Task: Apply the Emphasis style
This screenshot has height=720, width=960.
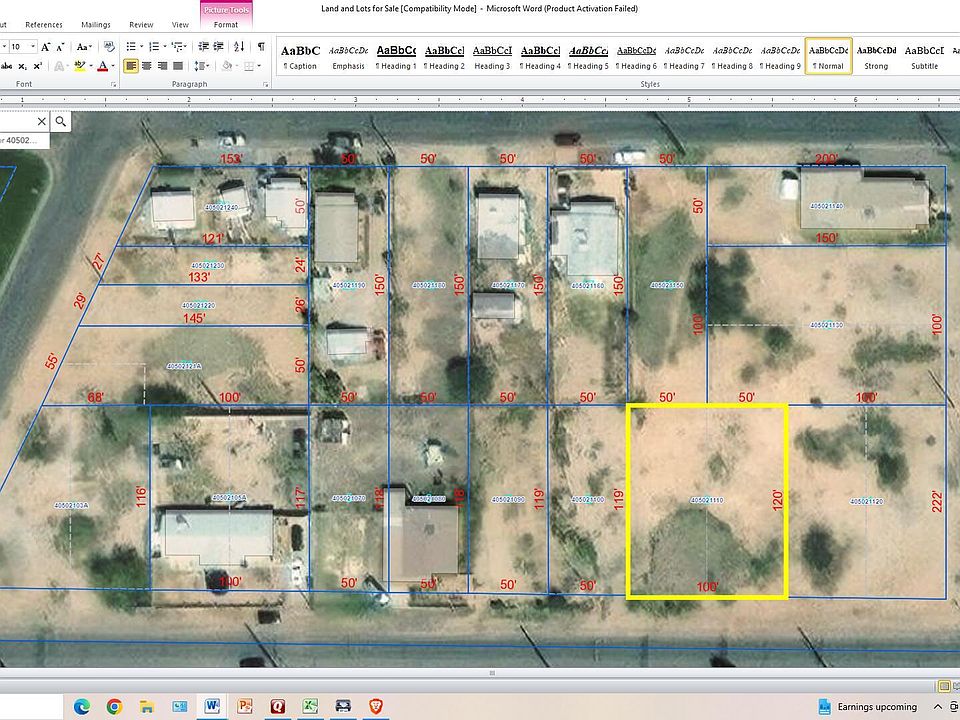Action: pyautogui.click(x=348, y=57)
